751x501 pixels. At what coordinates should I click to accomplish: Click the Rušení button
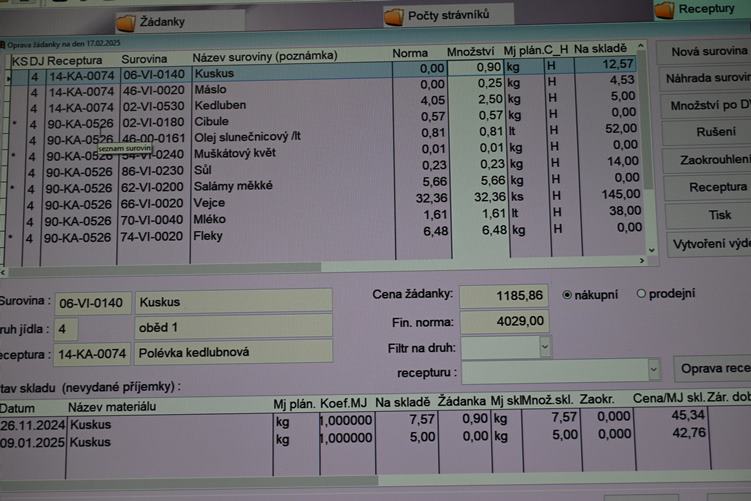click(x=707, y=133)
